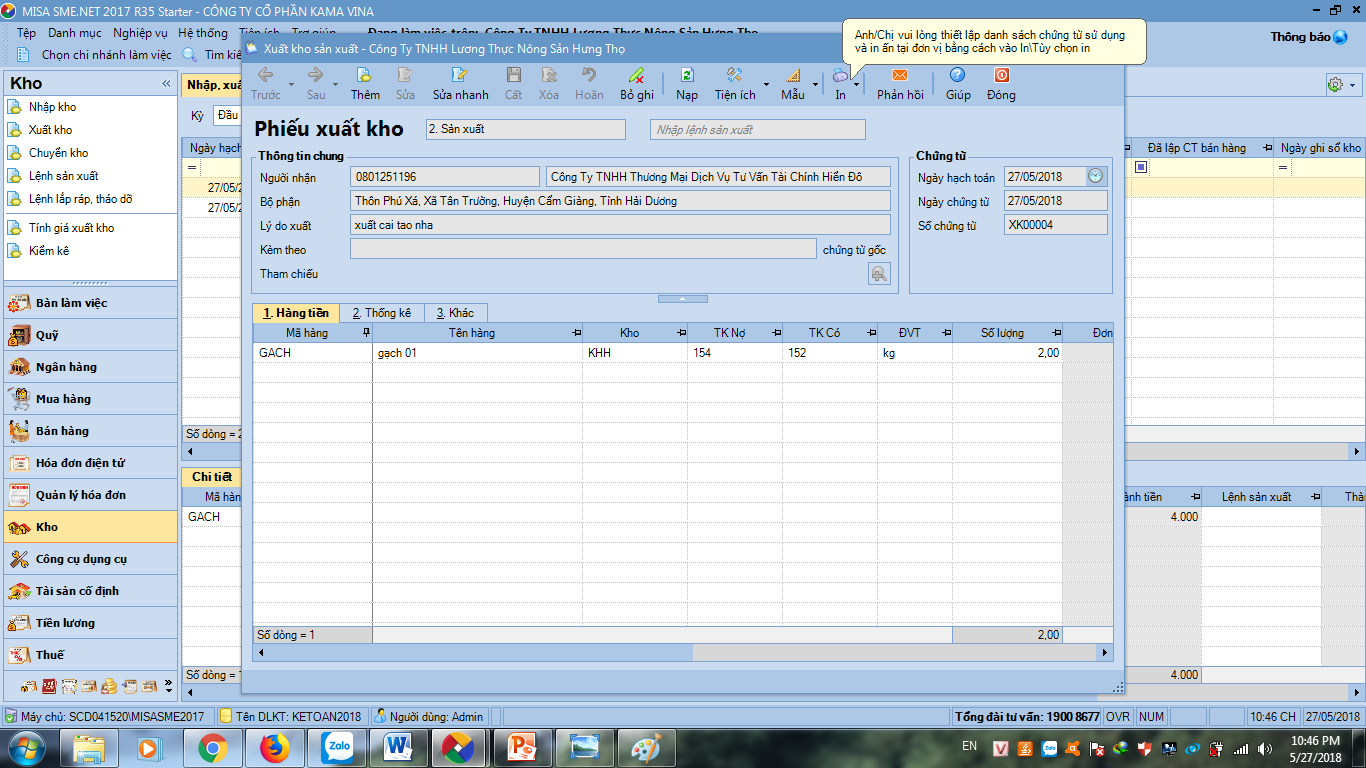1366x768 pixels.
Task: Click the In (print) printer icon
Action: coord(840,75)
